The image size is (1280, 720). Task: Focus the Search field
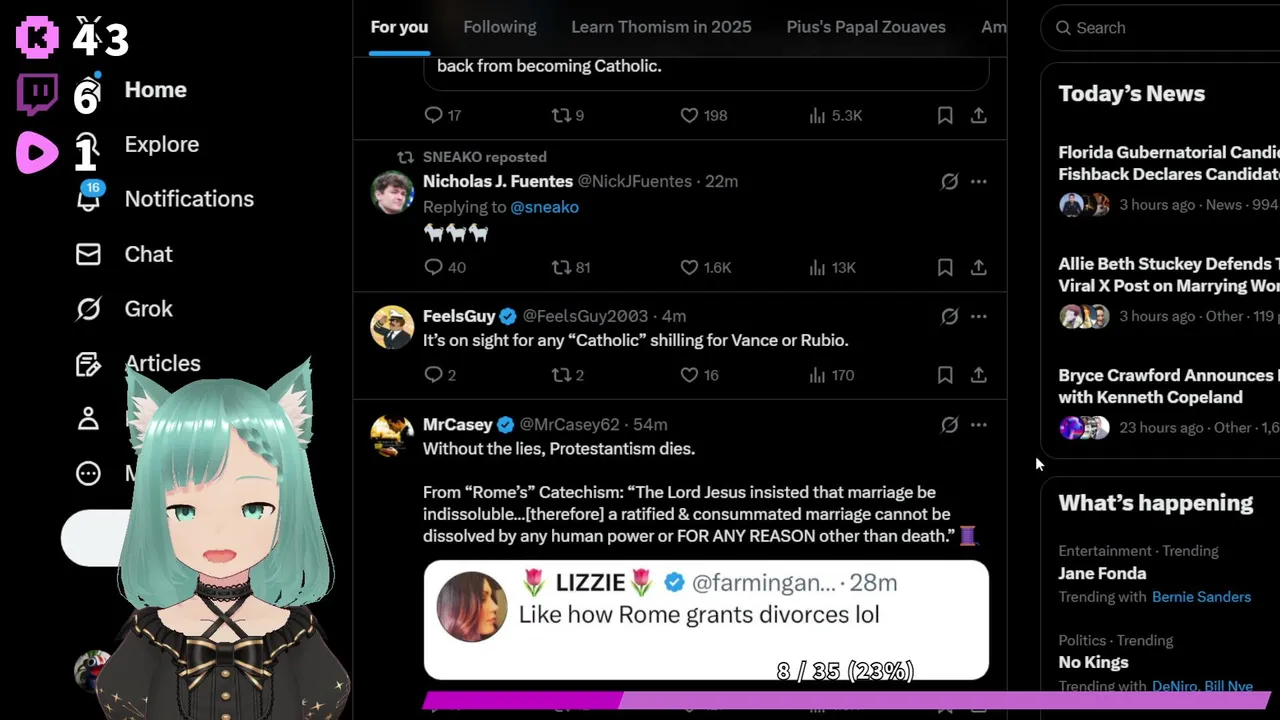tap(1165, 28)
